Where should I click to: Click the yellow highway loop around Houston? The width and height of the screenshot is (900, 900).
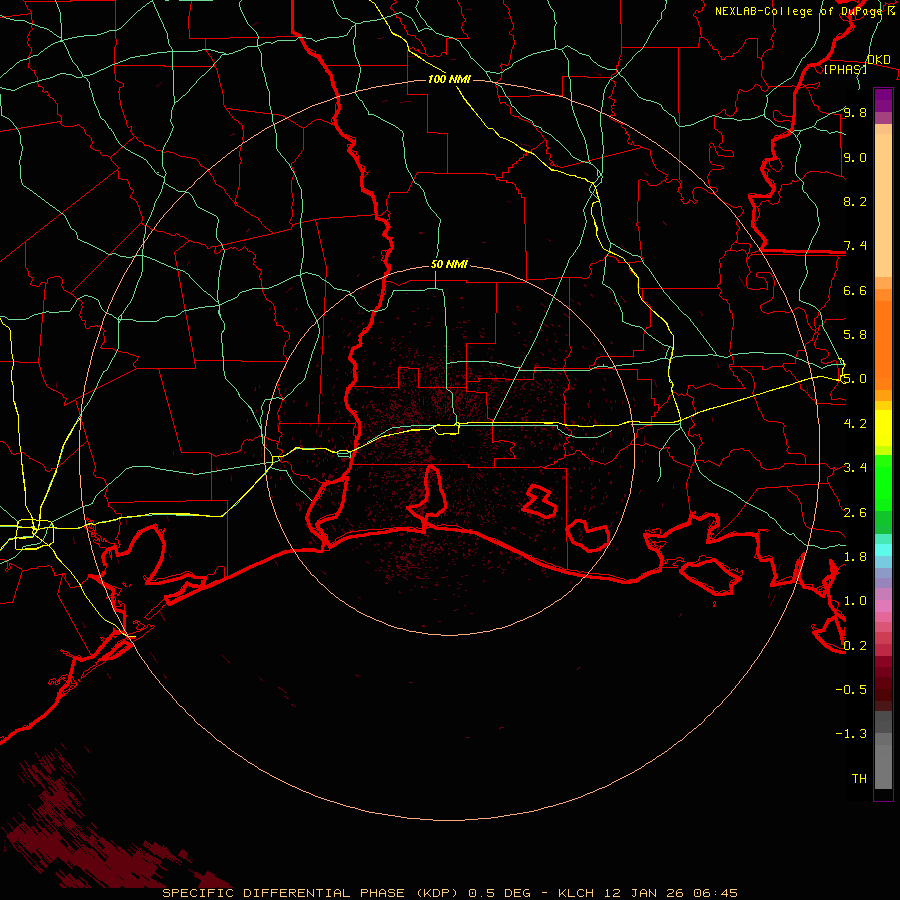point(34,534)
